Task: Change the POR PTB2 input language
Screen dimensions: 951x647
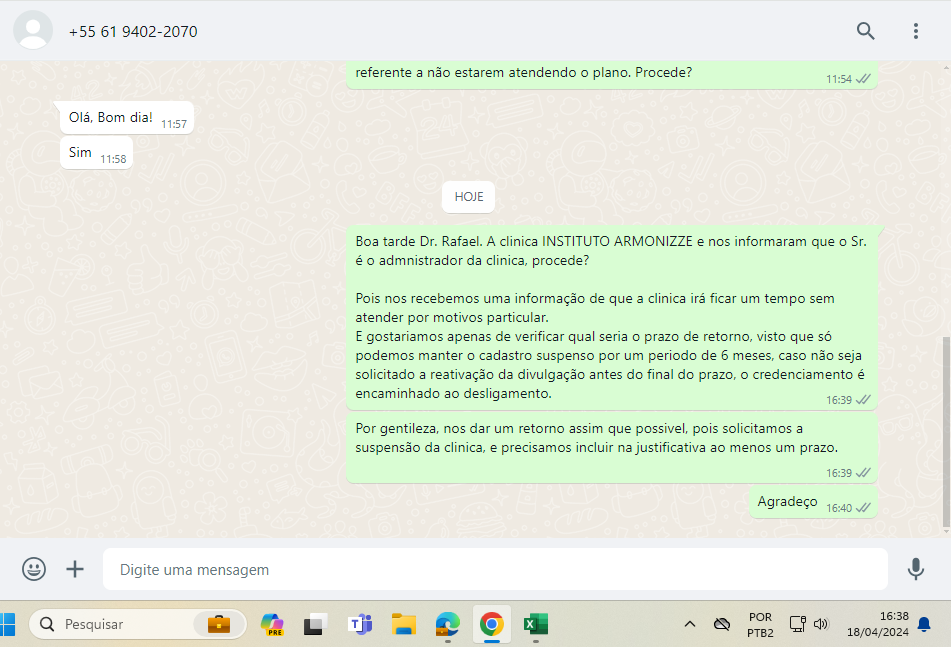Action: pos(760,625)
